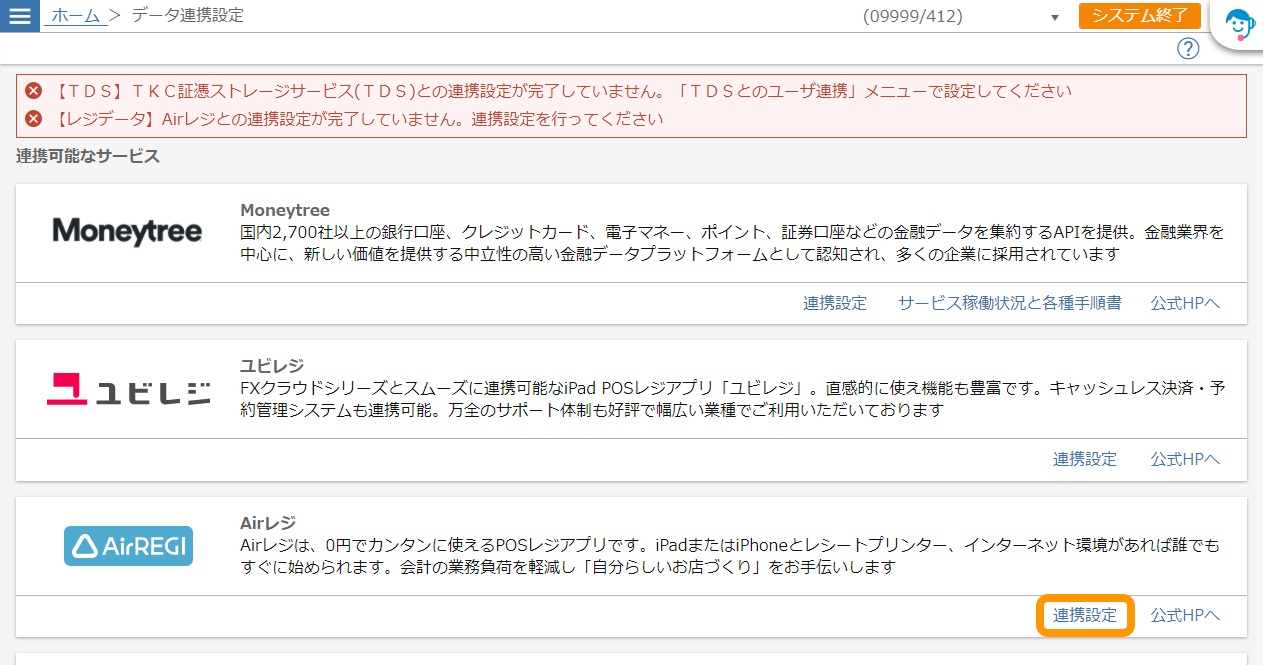Click the (09999/412) company code text
The height and width of the screenshot is (665, 1264).
(911, 17)
